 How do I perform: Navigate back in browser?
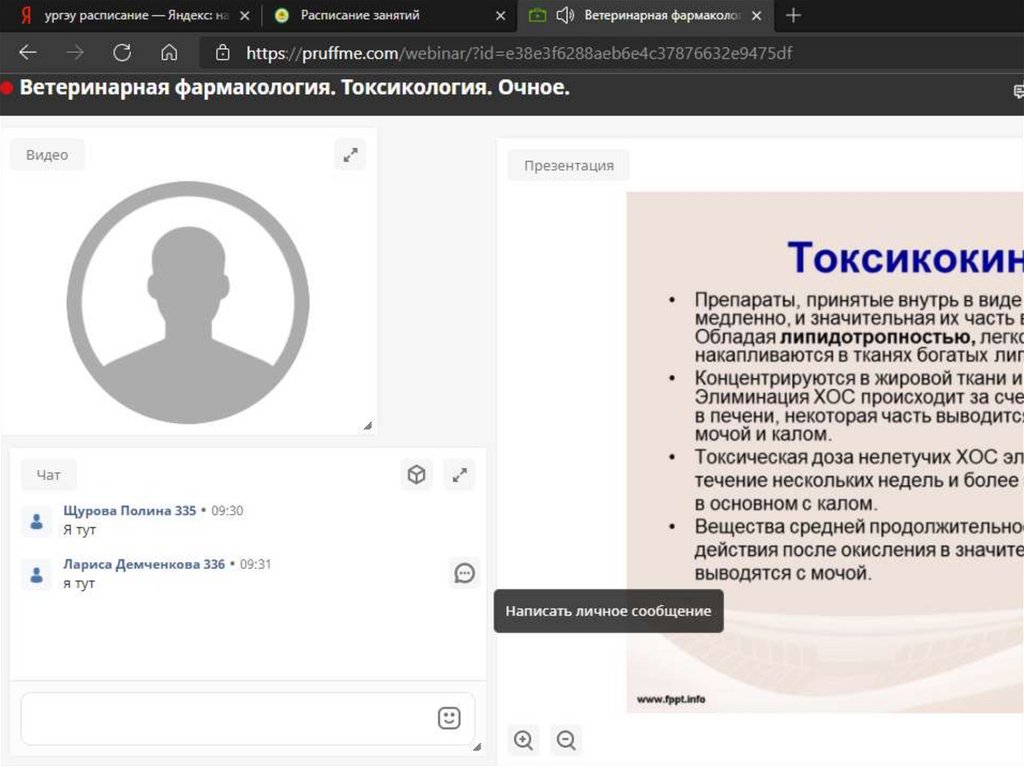pos(28,53)
